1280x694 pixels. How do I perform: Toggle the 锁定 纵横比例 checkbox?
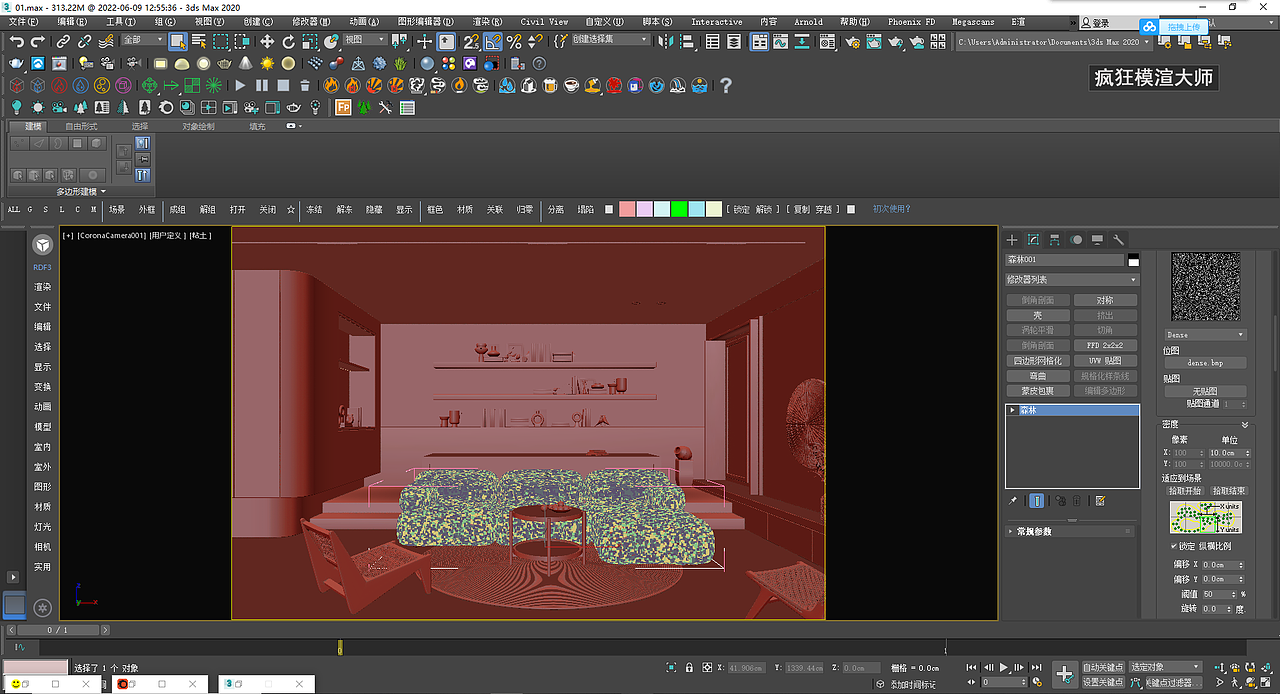tap(1174, 546)
